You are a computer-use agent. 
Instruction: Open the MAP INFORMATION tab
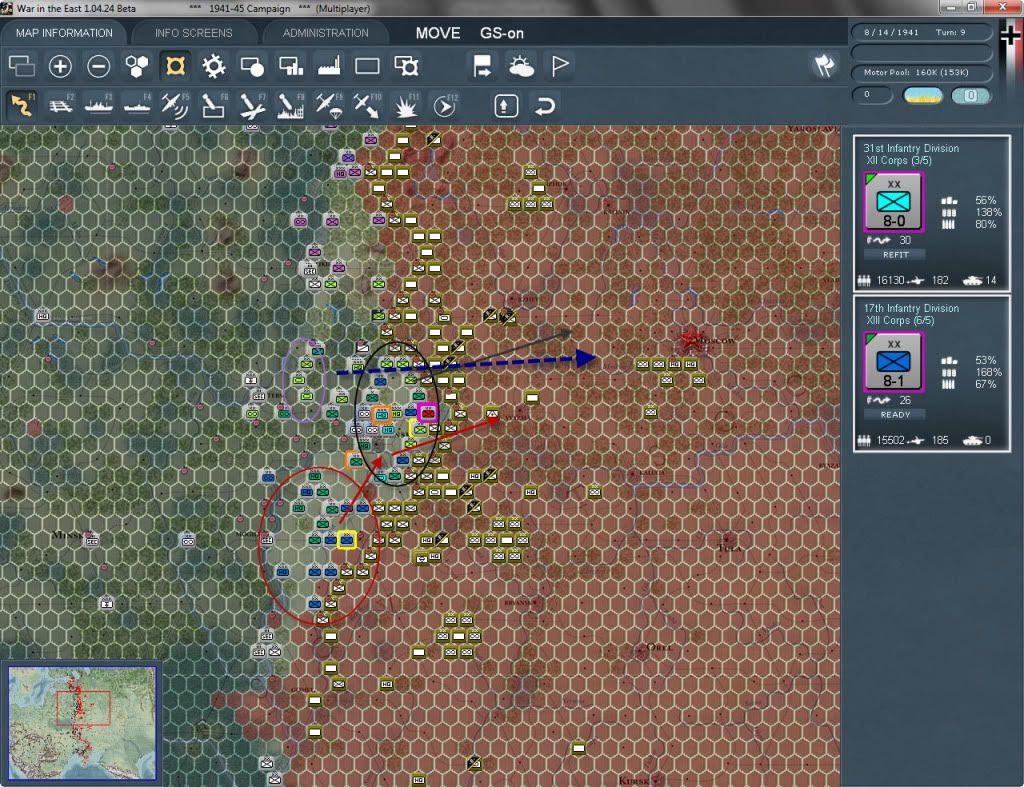click(x=64, y=33)
